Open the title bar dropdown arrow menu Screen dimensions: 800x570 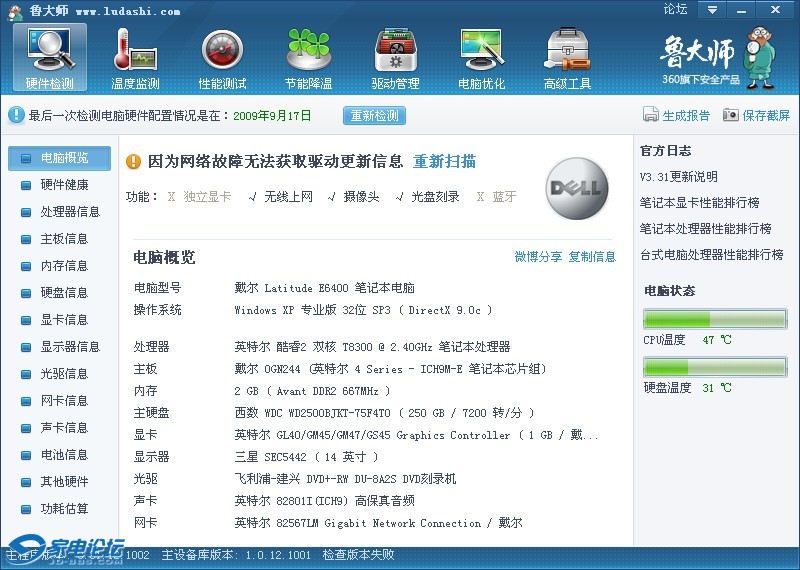tap(712, 10)
